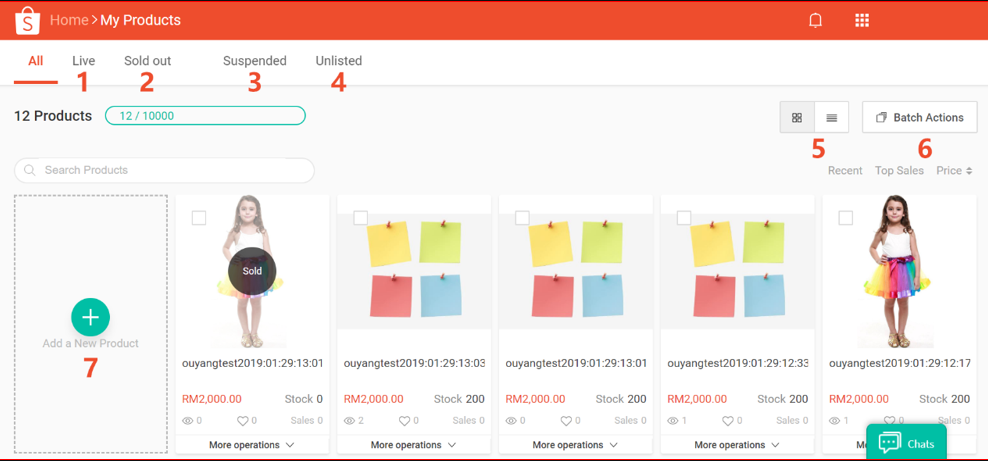The width and height of the screenshot is (988, 461).
Task: Click likes heart icon on 12:33 product
Action: (x=728, y=421)
